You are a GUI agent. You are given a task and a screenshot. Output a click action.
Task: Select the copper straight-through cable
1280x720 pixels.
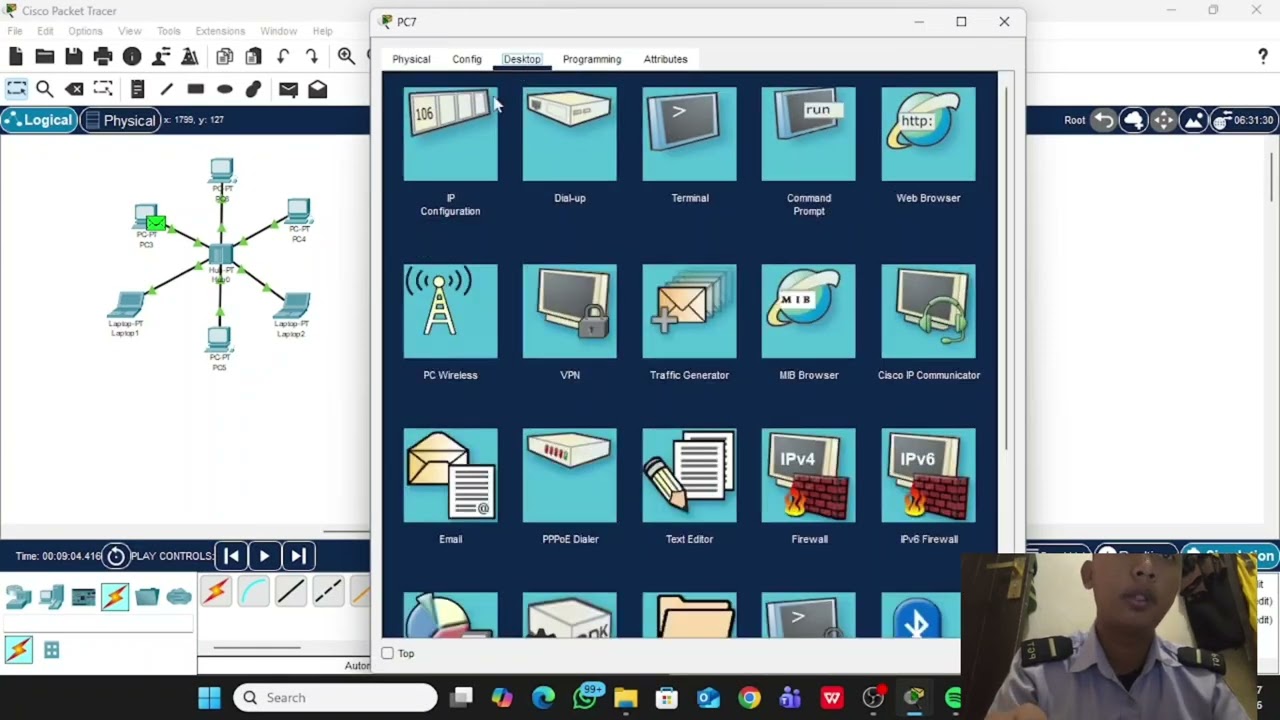point(290,592)
